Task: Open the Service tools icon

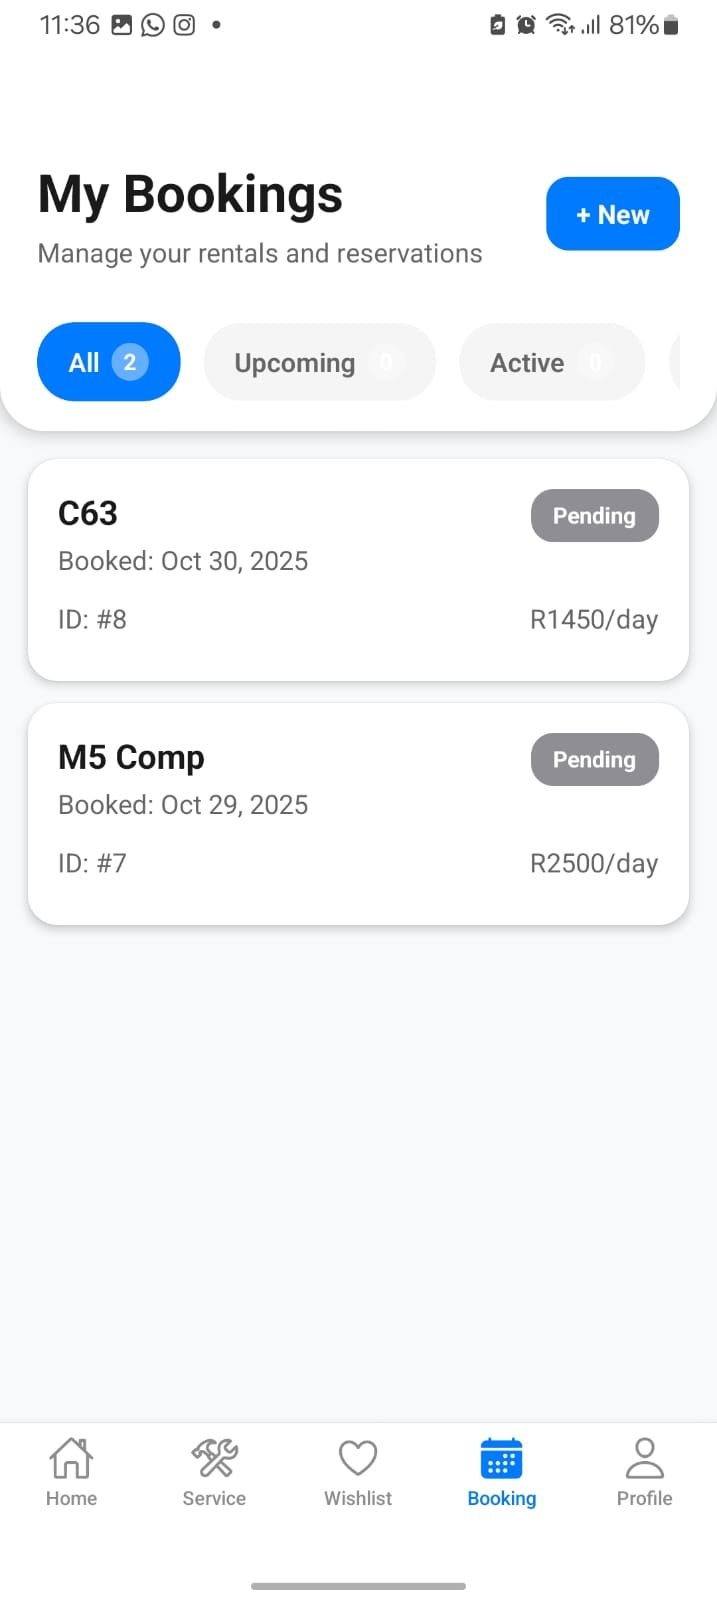Action: tap(214, 1458)
